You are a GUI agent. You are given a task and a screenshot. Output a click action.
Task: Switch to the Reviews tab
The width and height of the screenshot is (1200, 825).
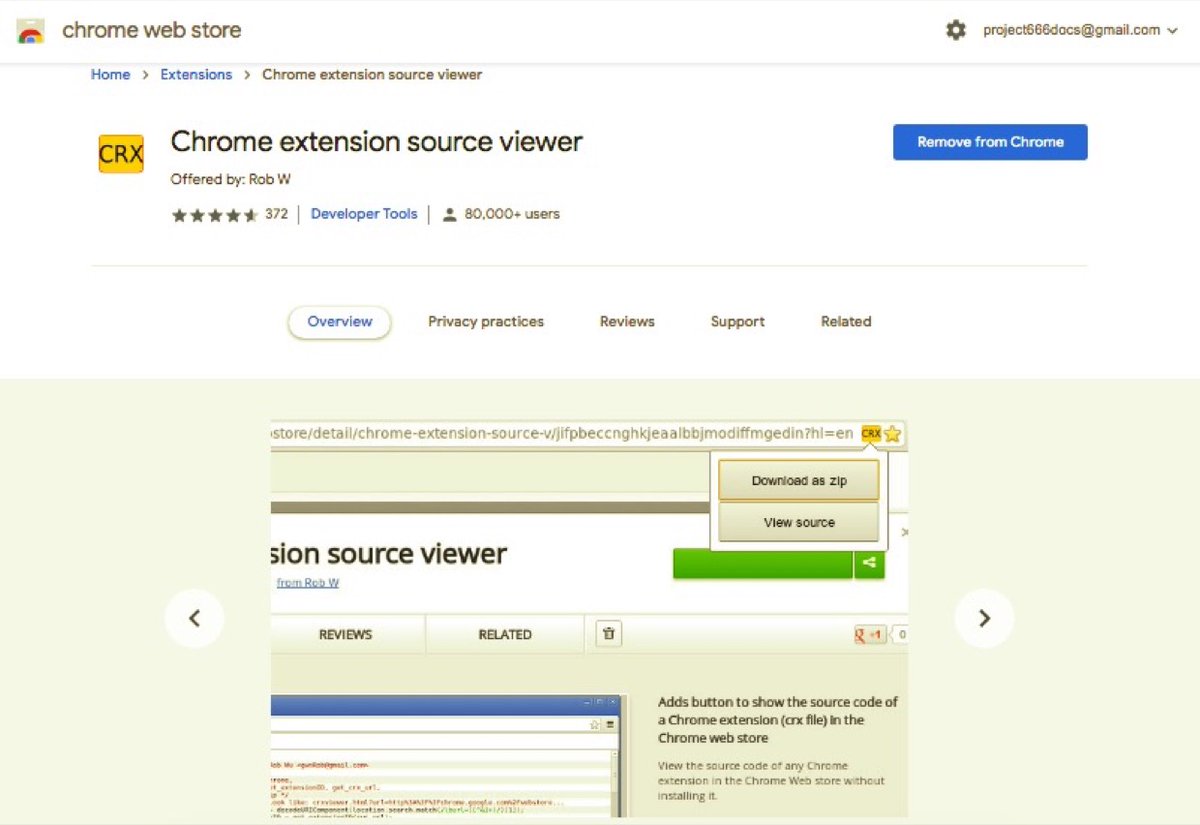(x=627, y=322)
